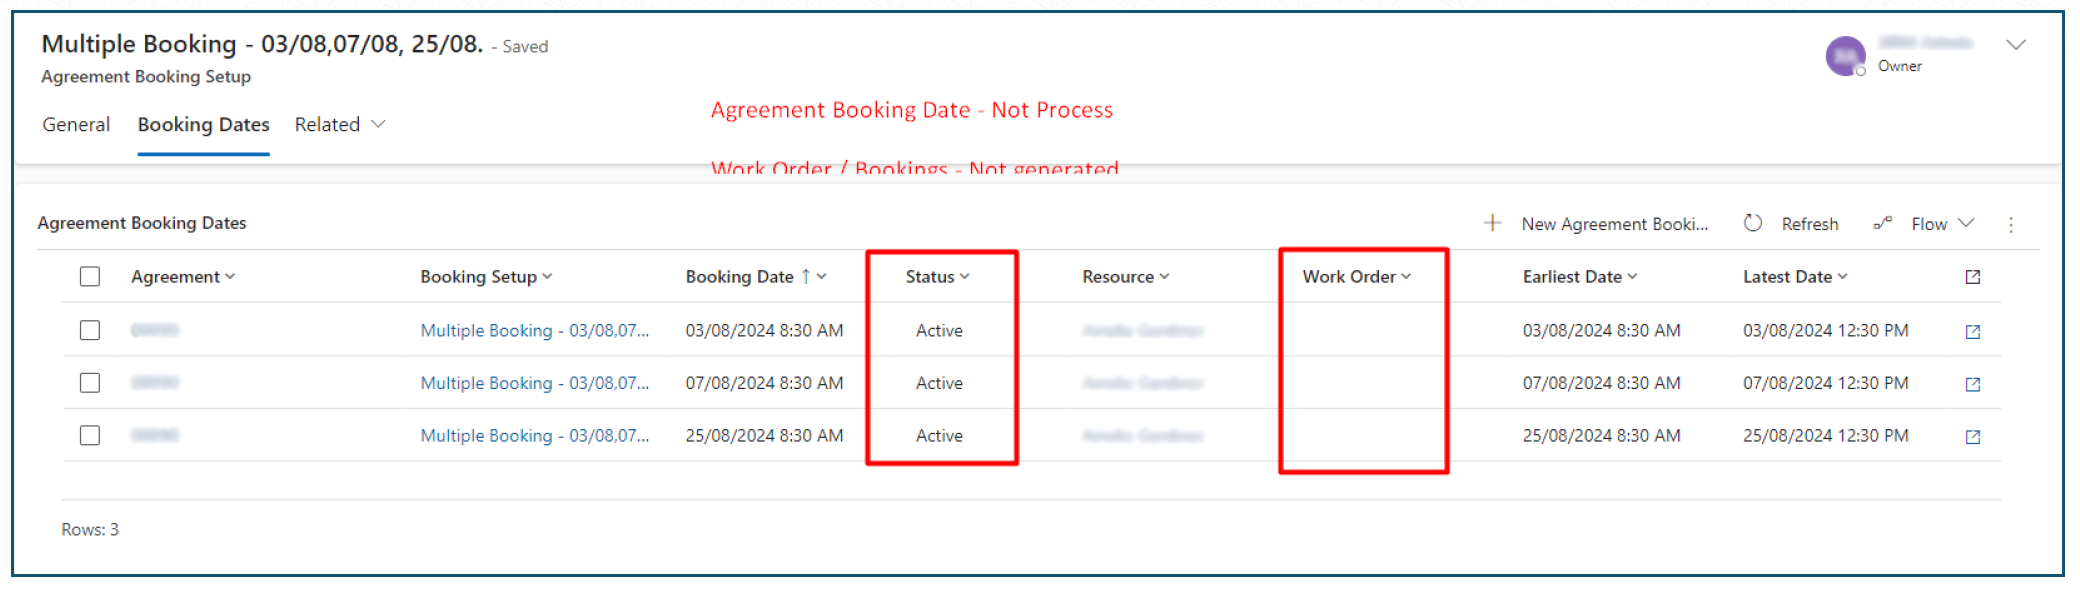Open 03/08/2024 booking row in new window
Image resolution: width=2080 pixels, height=596 pixels.
[1972, 332]
